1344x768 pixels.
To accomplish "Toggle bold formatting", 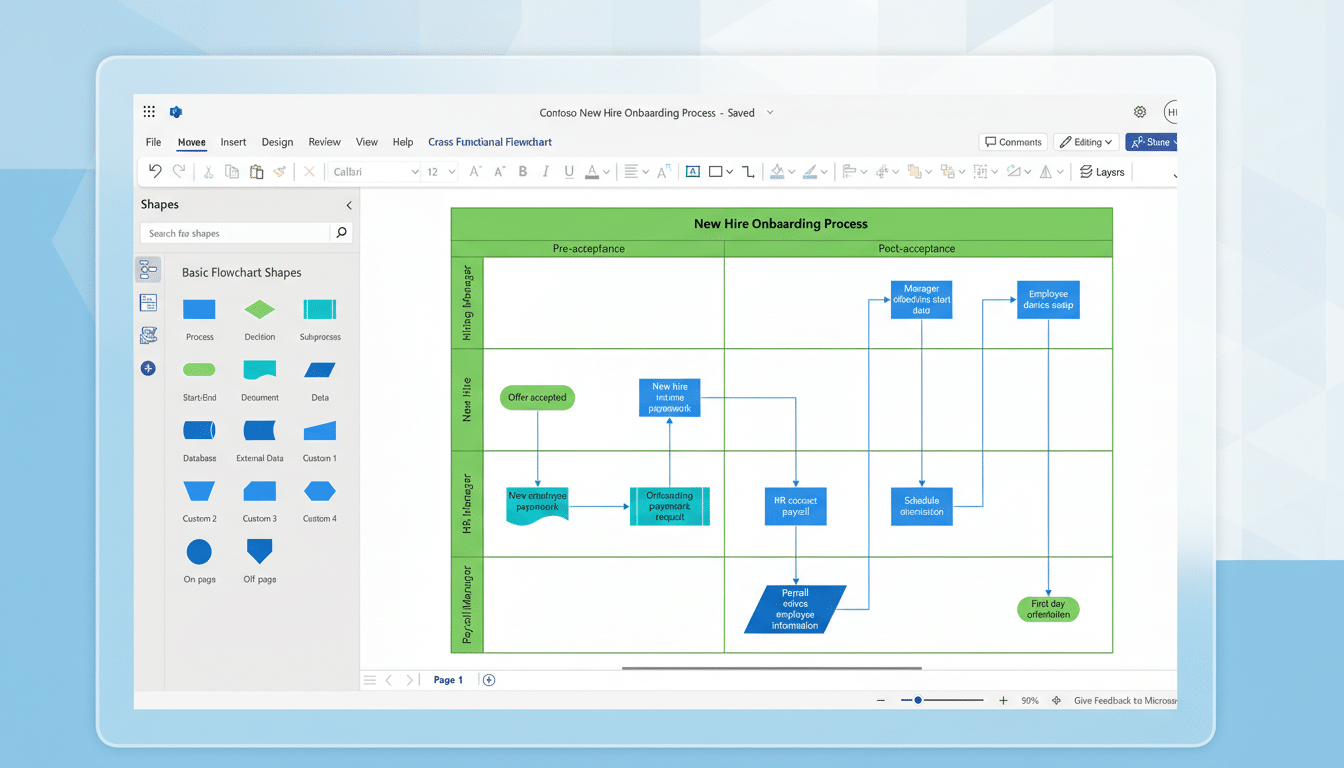I will 523,172.
